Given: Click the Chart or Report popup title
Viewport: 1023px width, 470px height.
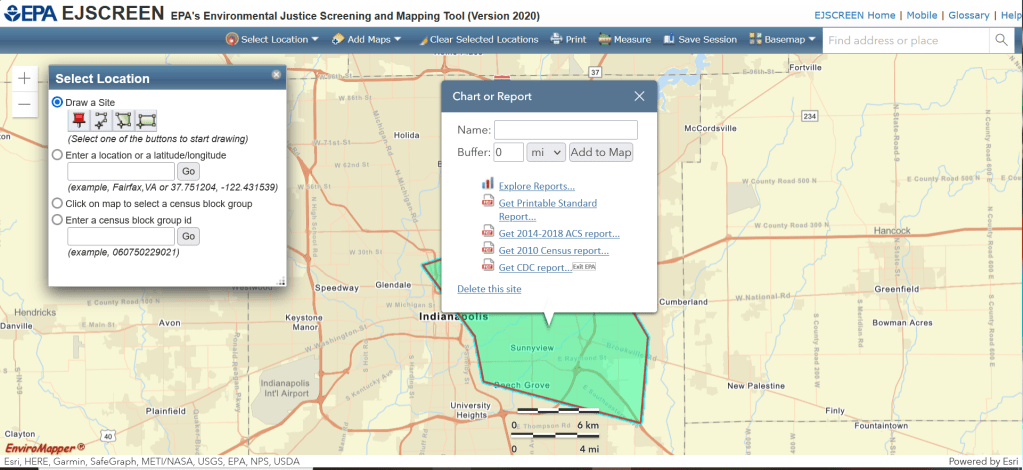Looking at the screenshot, I should click(492, 97).
